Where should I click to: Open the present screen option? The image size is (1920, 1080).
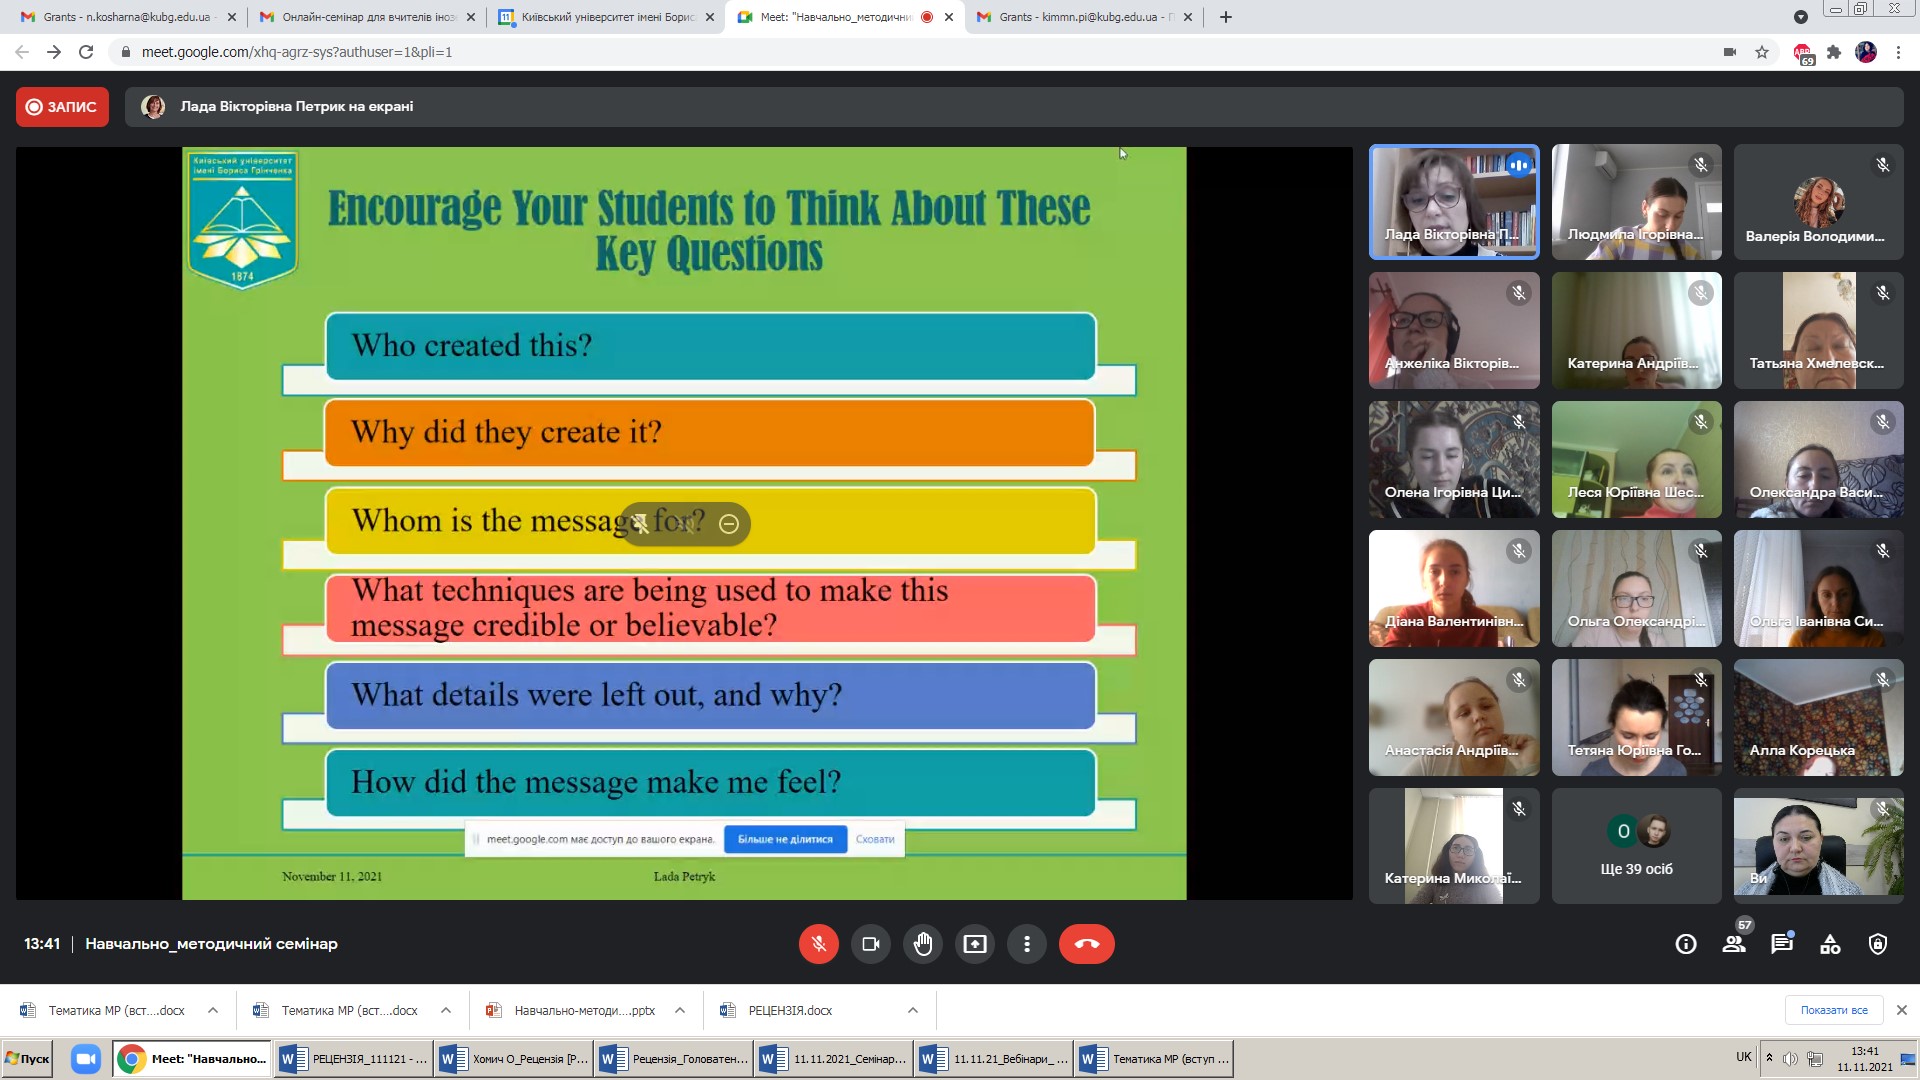coord(974,944)
